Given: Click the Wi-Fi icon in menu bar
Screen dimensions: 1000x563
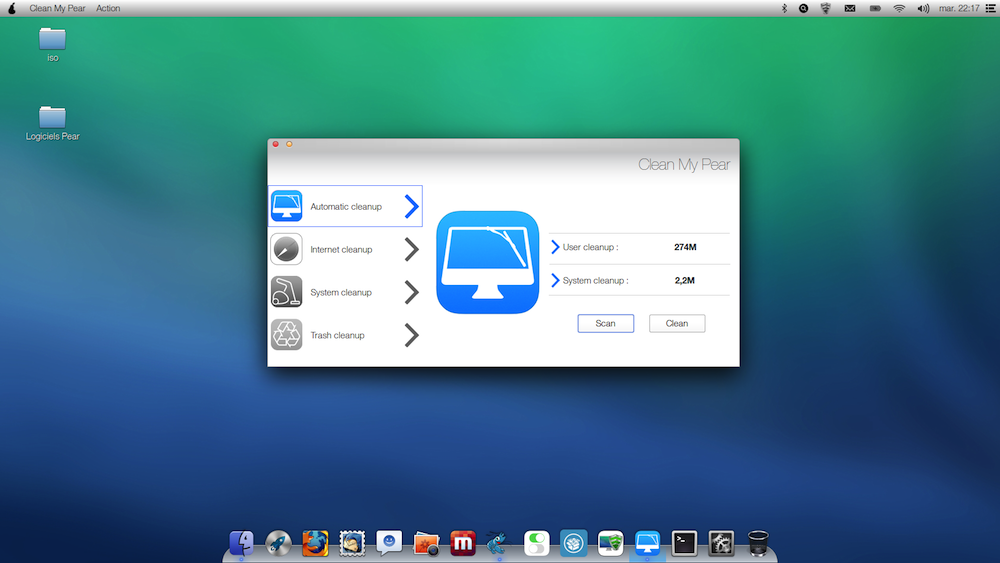Looking at the screenshot, I should [899, 8].
